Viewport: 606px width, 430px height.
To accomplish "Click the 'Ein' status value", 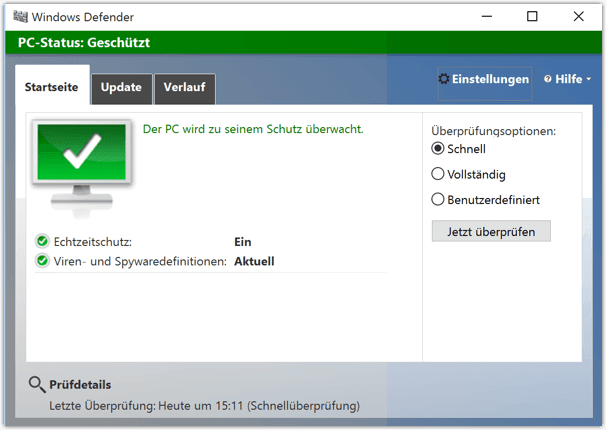I will (x=243, y=242).
